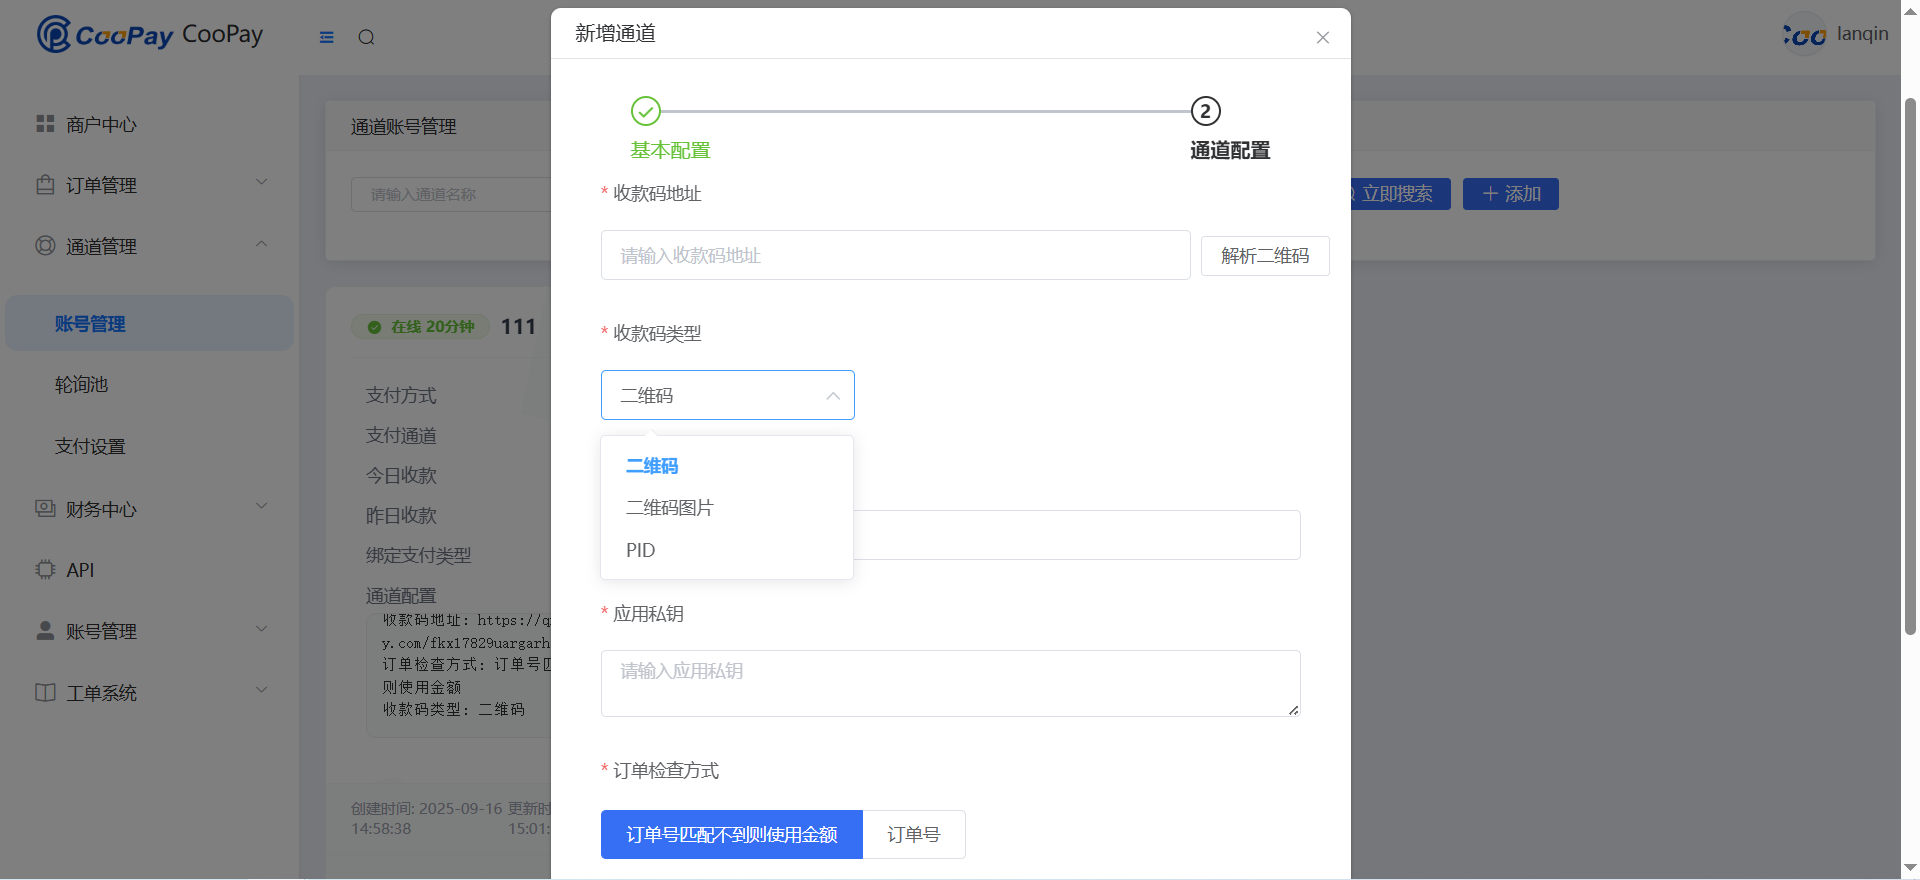Click the 商户中心 grid icon

pyautogui.click(x=45, y=124)
